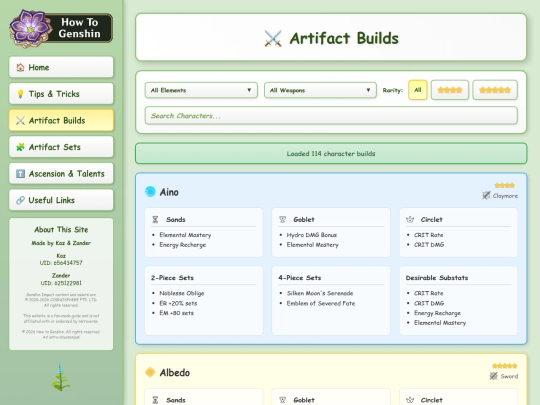
Task: Click Zander's UID number
Action: [x=61, y=283]
